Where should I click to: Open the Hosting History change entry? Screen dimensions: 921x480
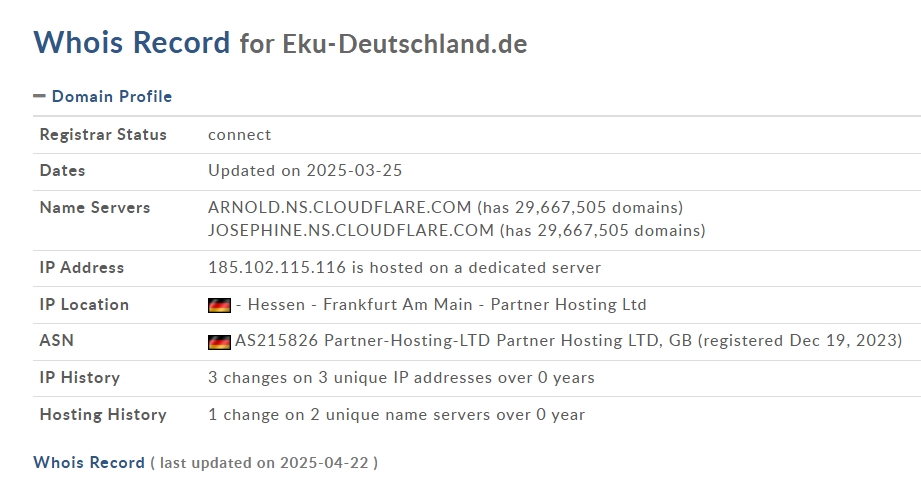coord(396,415)
